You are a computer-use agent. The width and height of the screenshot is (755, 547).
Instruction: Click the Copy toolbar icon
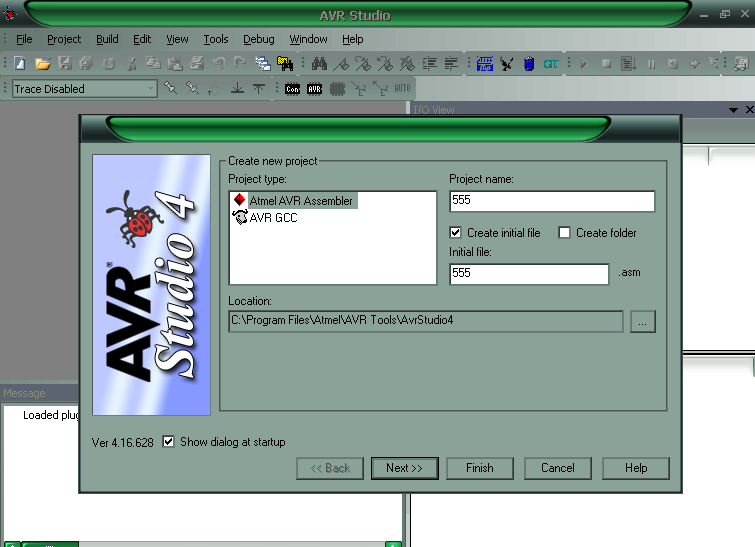pos(153,63)
